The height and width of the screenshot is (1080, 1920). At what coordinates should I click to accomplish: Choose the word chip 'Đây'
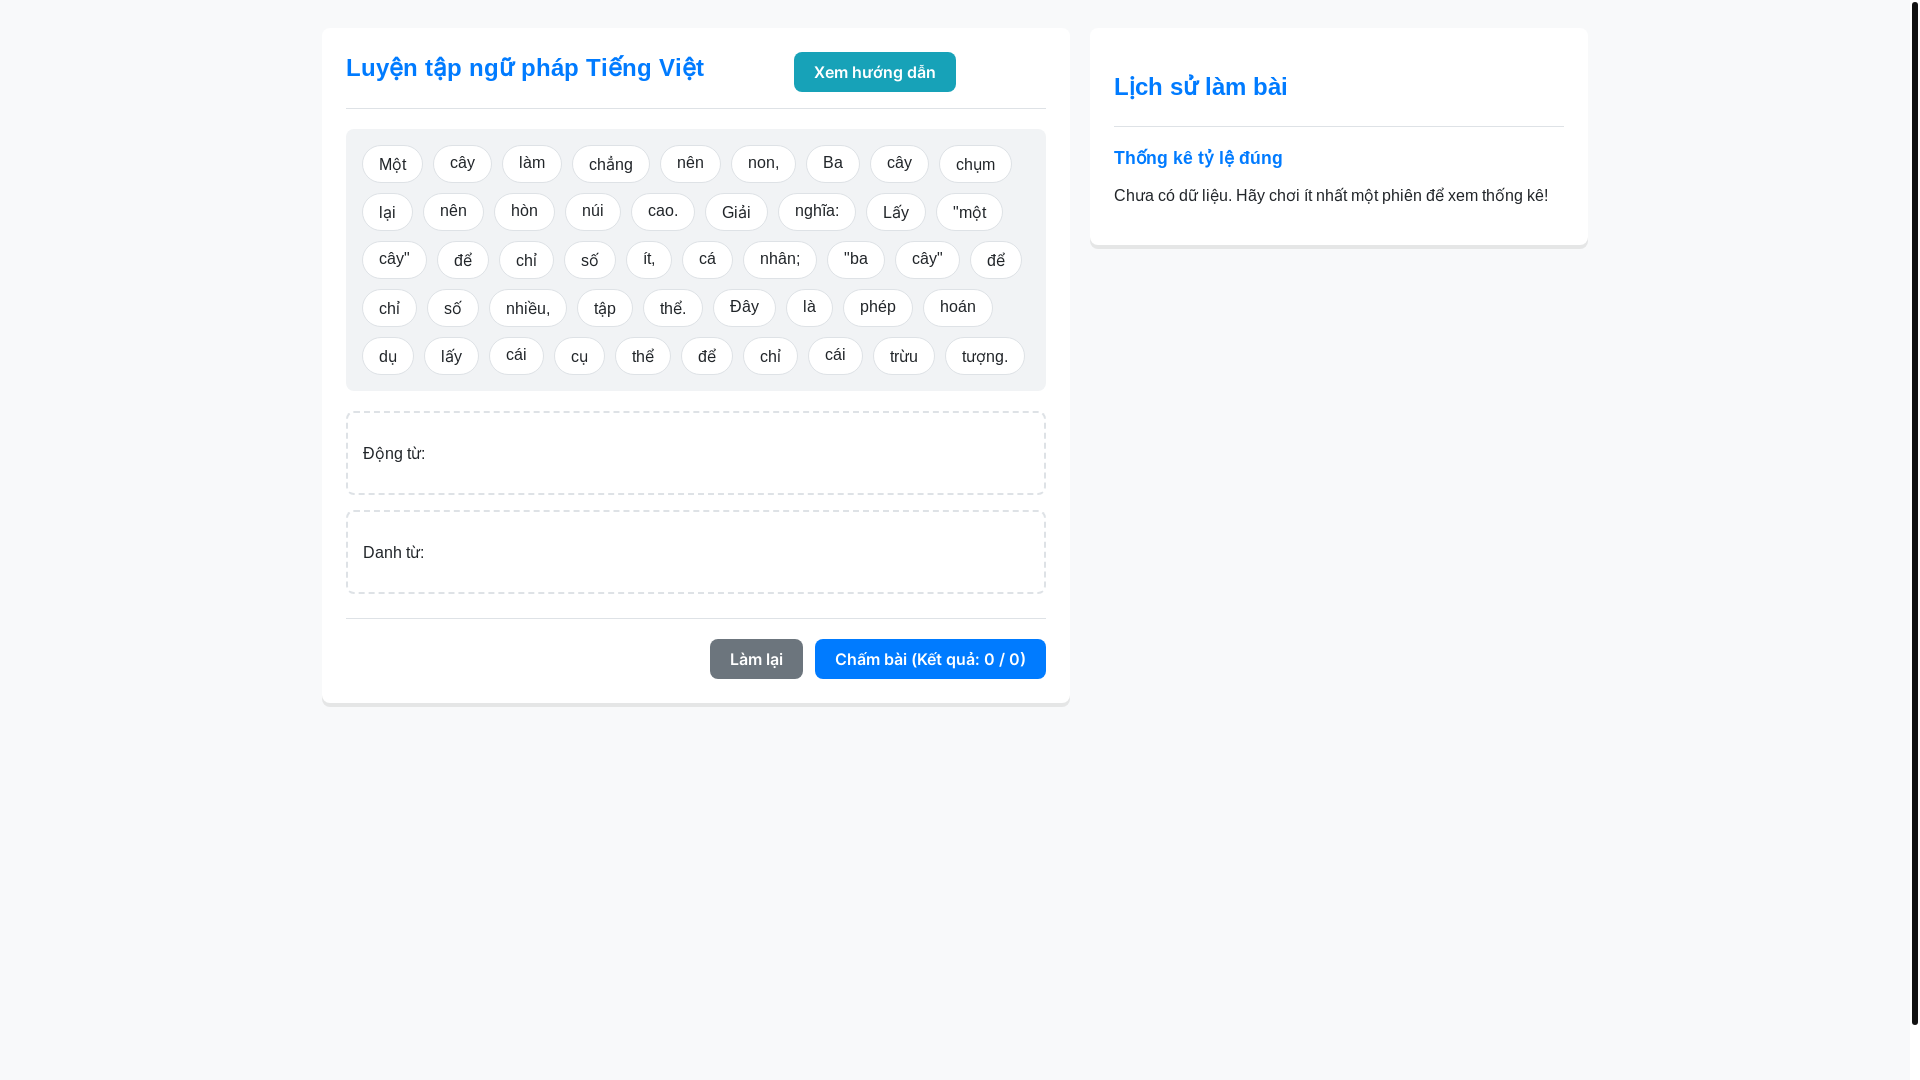pos(744,308)
